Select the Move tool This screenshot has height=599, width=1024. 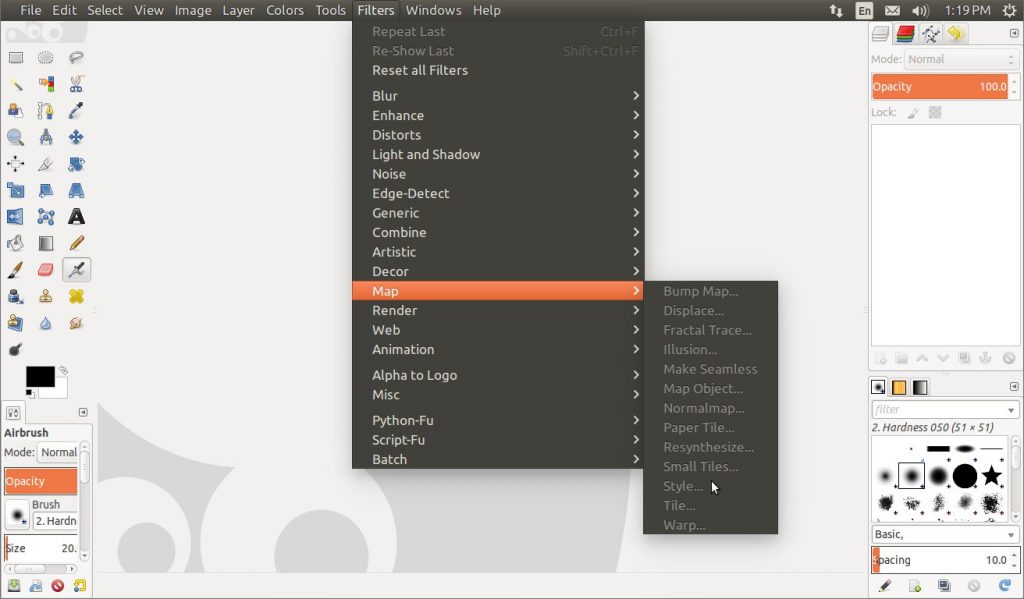coord(75,137)
